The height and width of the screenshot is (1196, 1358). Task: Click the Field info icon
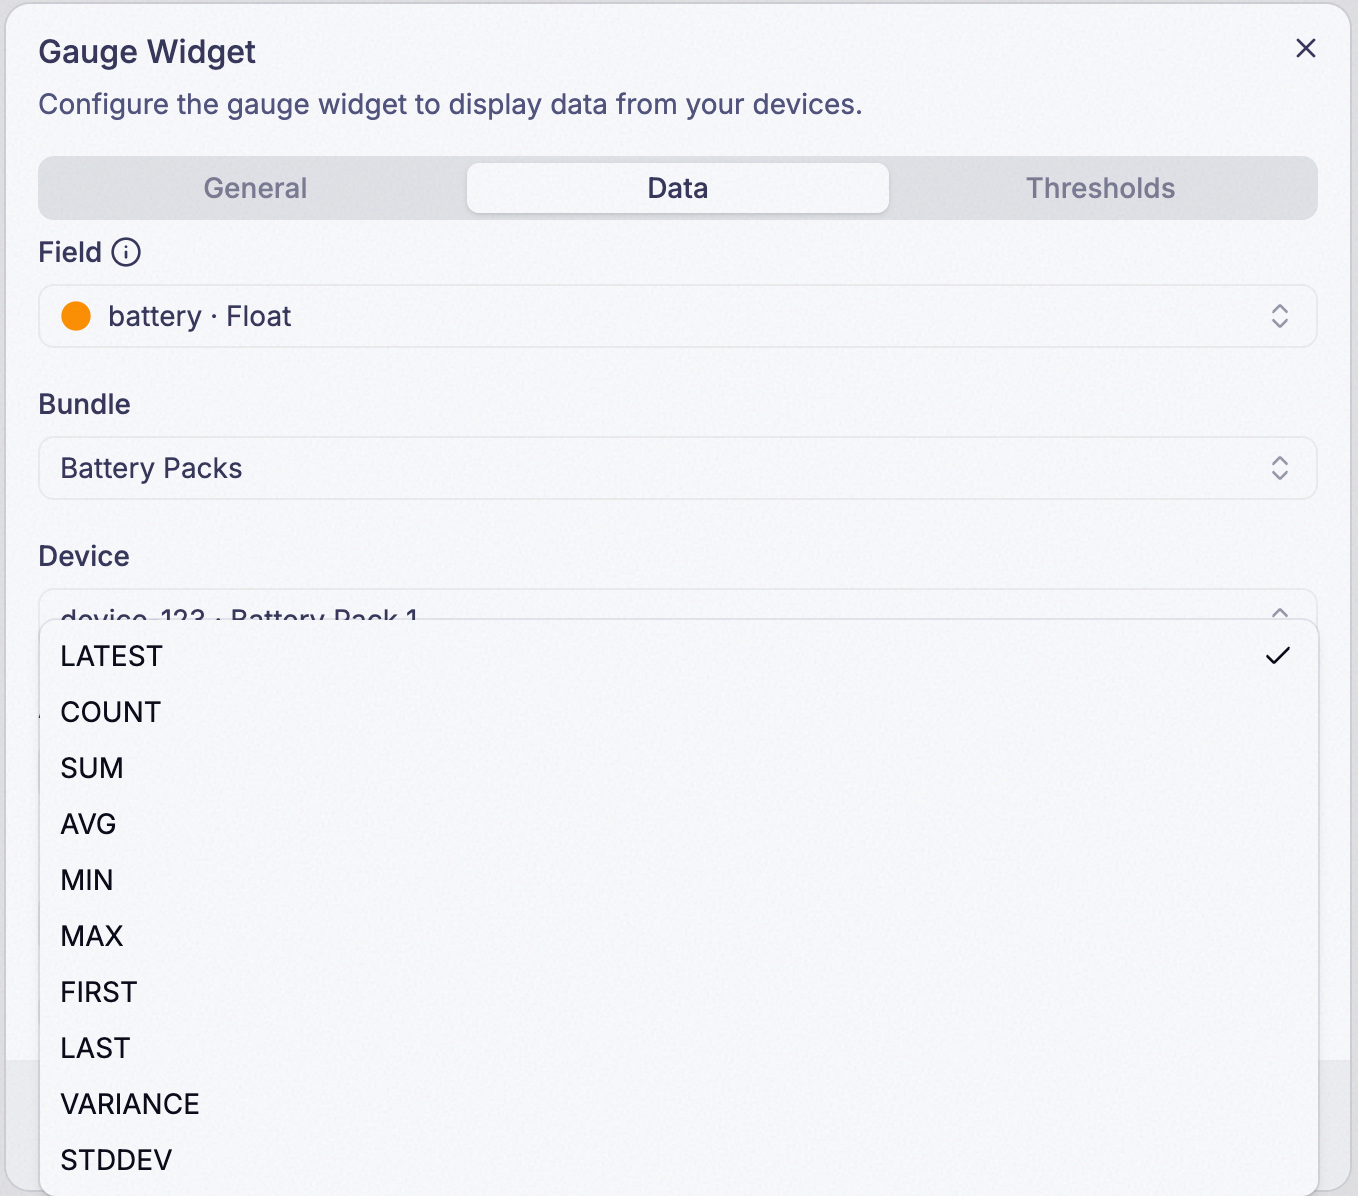(x=126, y=252)
